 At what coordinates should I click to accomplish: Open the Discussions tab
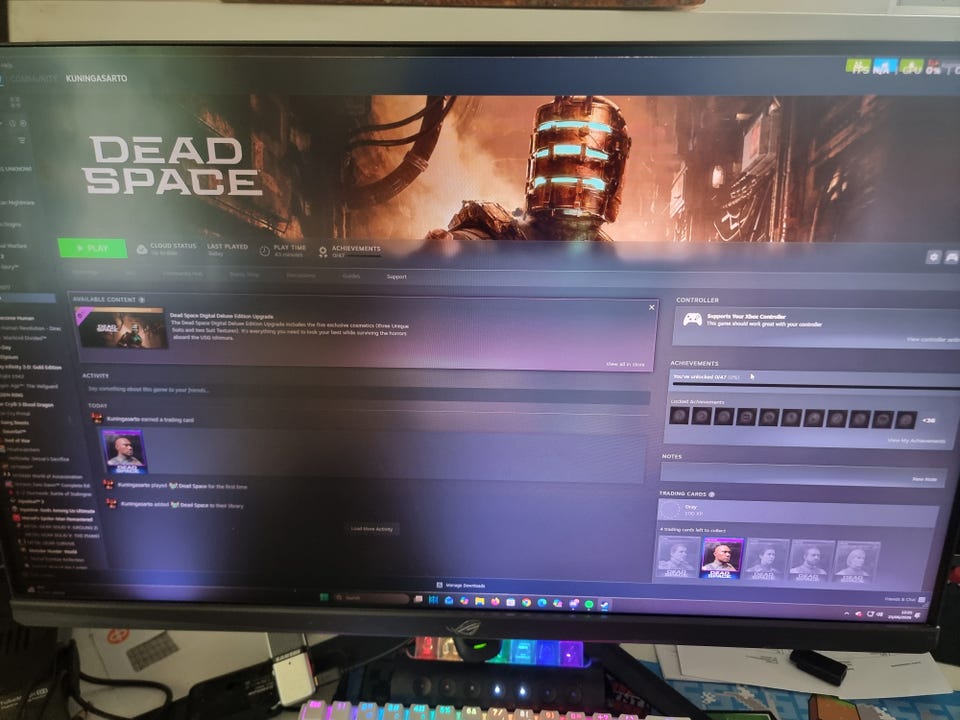coord(301,276)
